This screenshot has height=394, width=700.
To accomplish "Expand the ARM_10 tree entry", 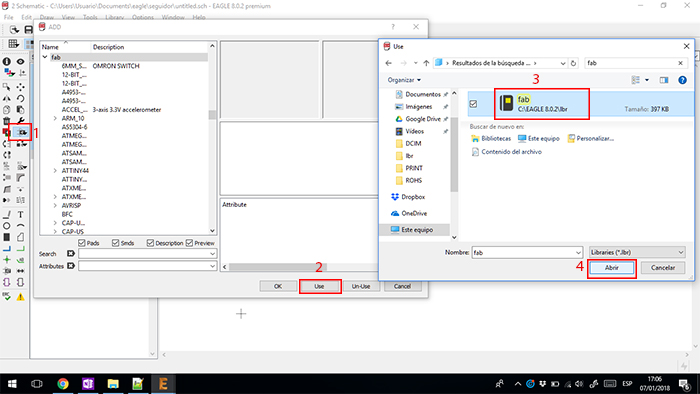I will tap(55, 118).
